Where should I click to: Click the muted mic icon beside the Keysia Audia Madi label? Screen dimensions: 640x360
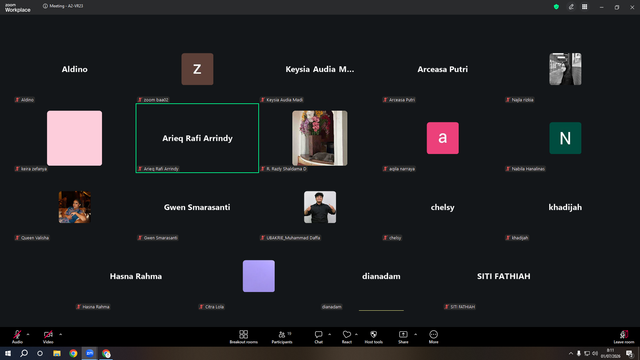point(263,100)
